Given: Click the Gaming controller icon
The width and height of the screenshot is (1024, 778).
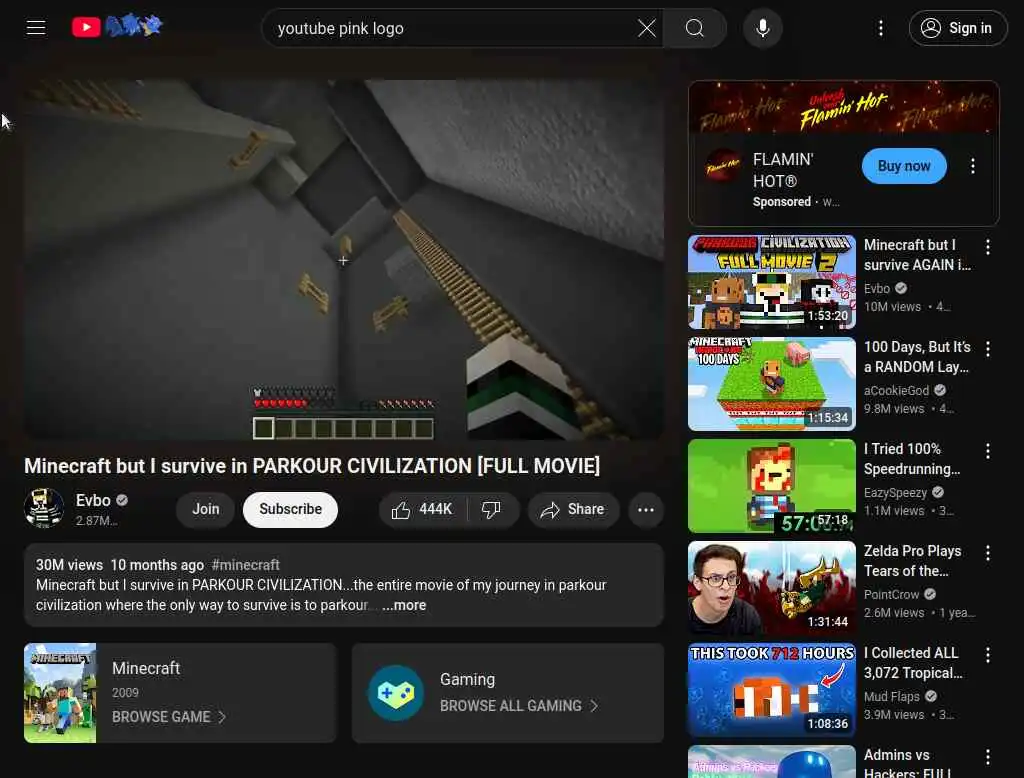Looking at the screenshot, I should click(396, 693).
